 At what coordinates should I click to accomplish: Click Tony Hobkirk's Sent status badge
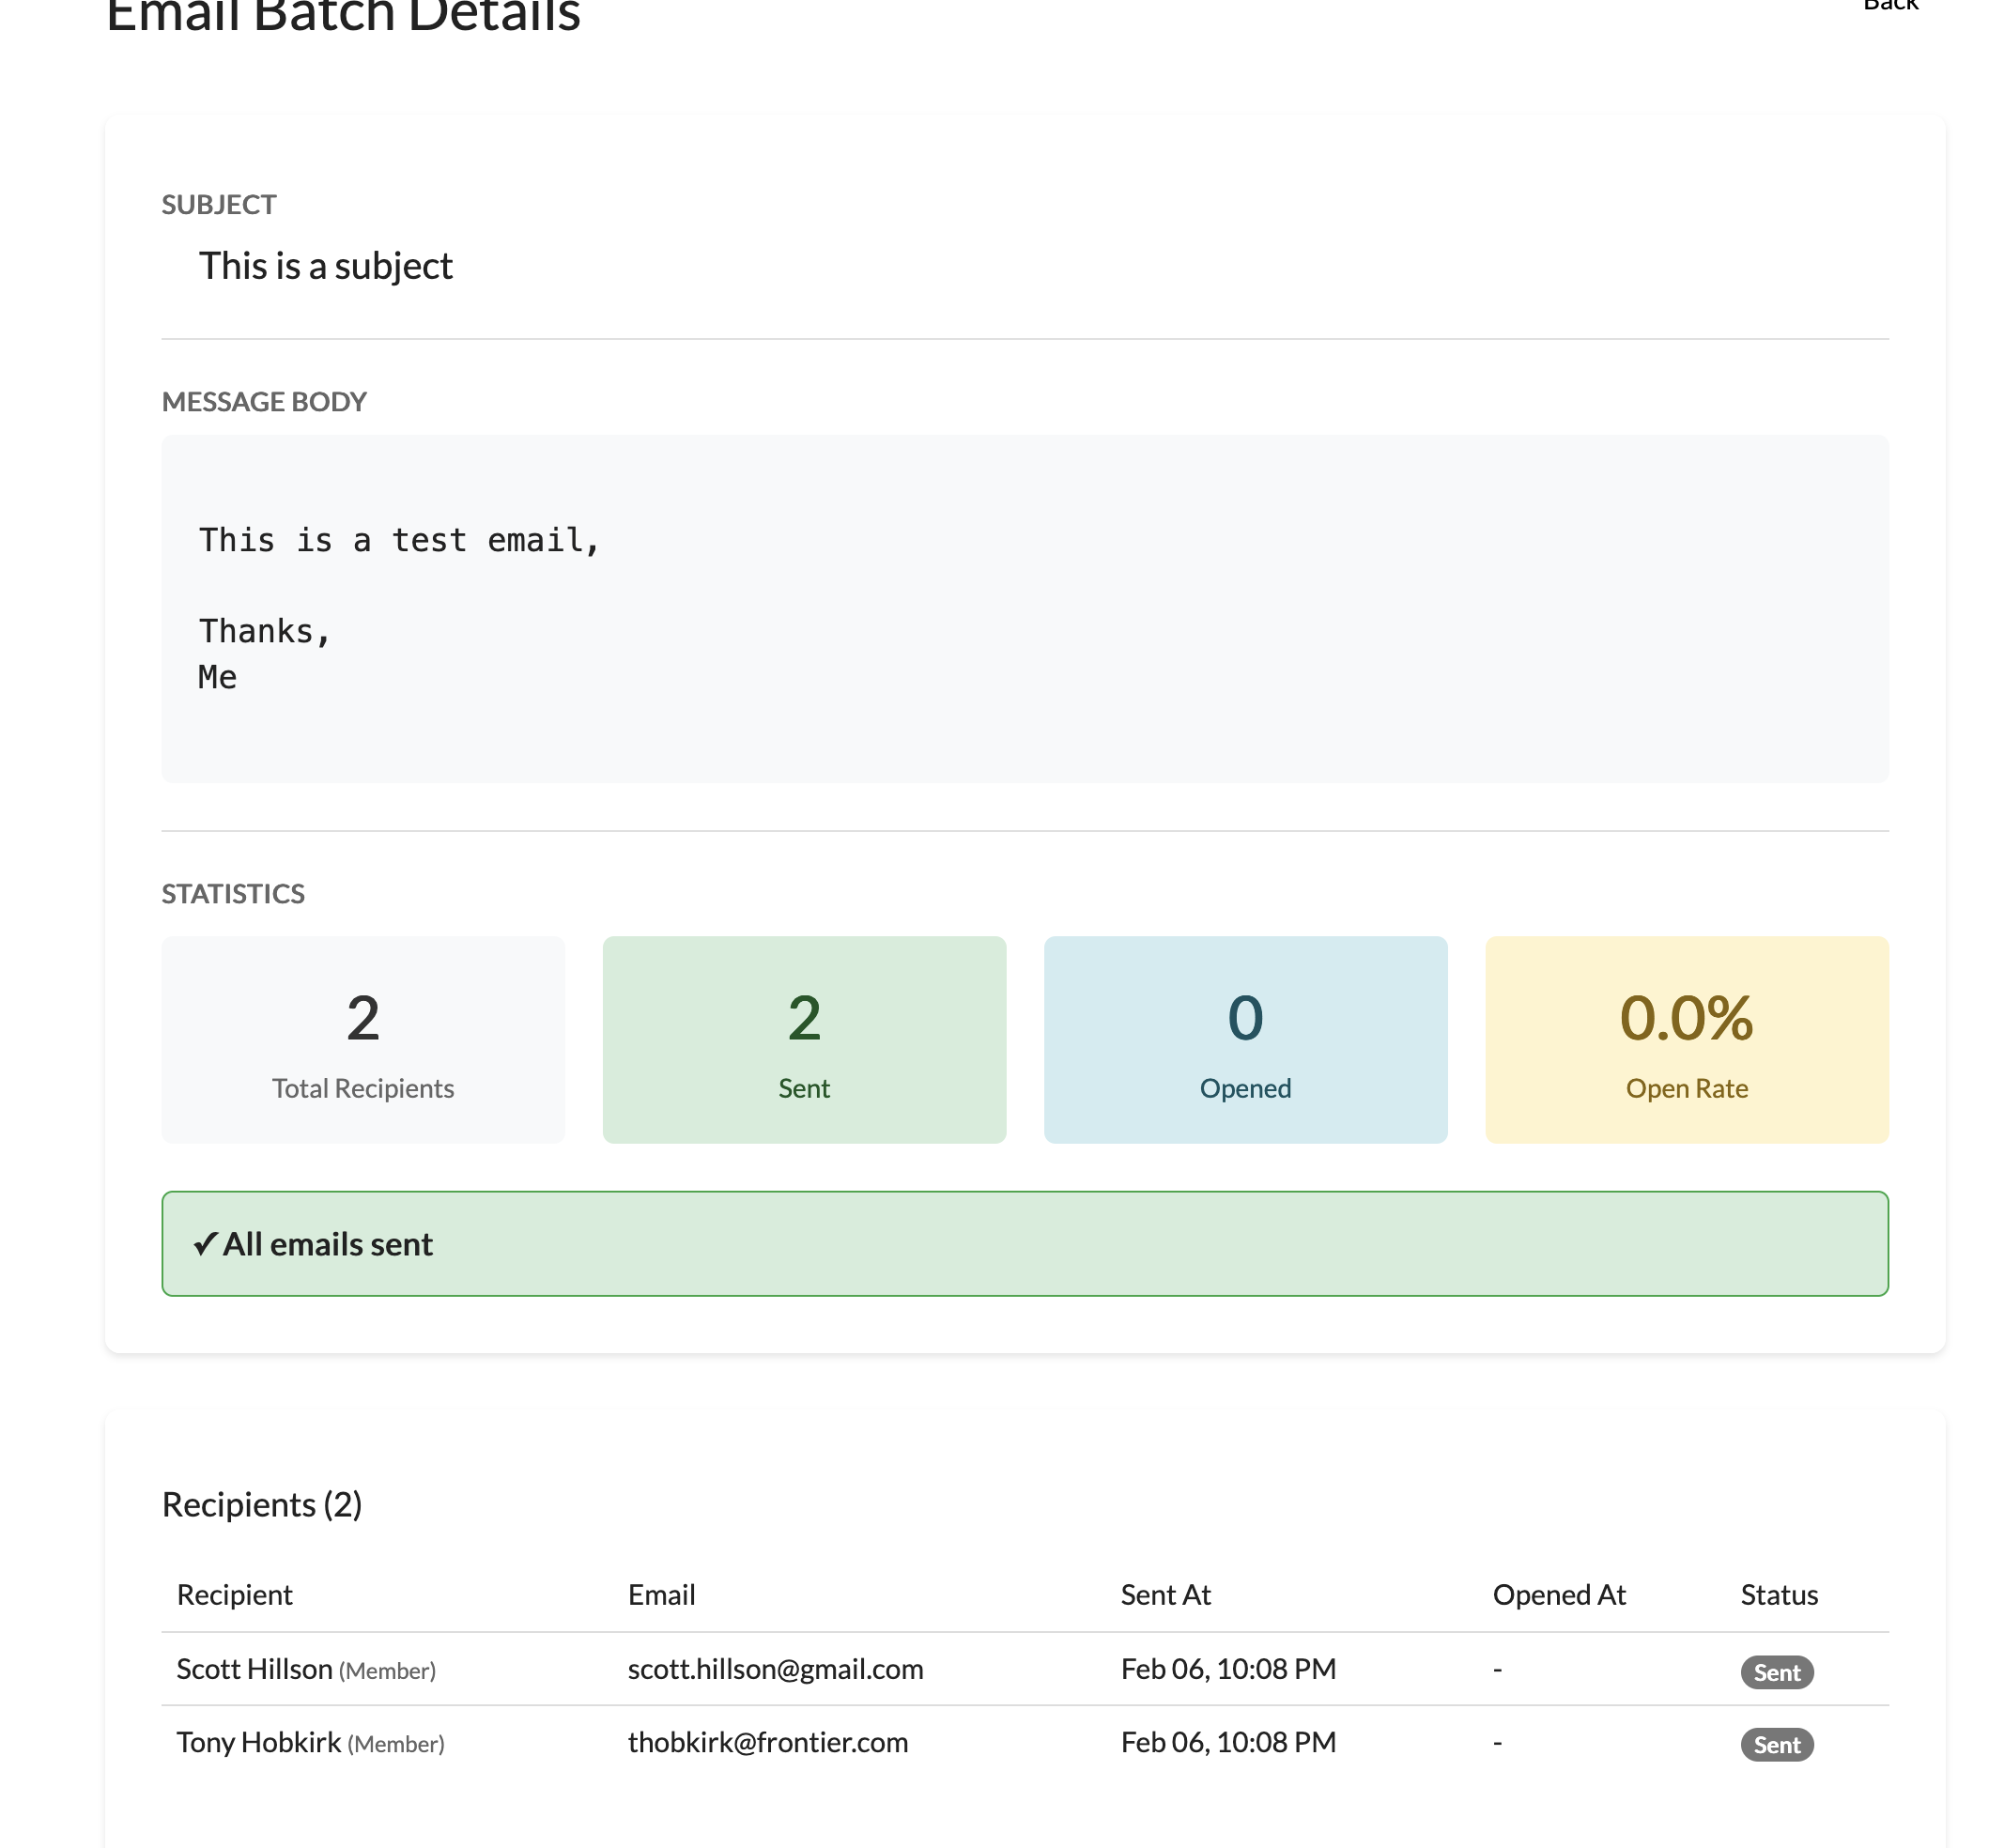pyautogui.click(x=1776, y=1745)
